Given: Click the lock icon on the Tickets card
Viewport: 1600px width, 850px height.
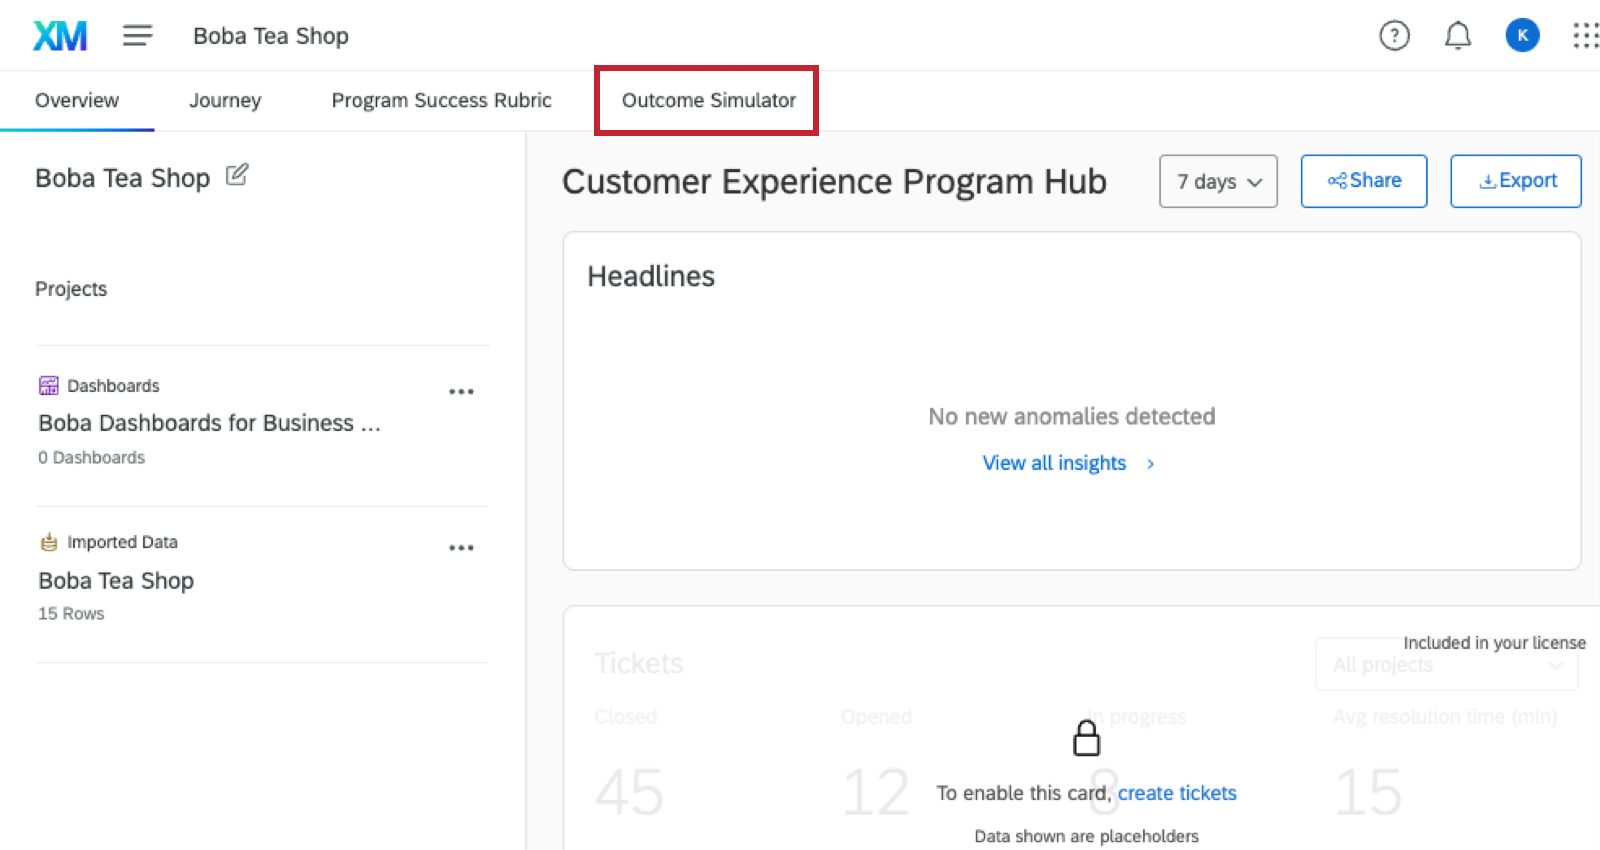Looking at the screenshot, I should (1086, 739).
